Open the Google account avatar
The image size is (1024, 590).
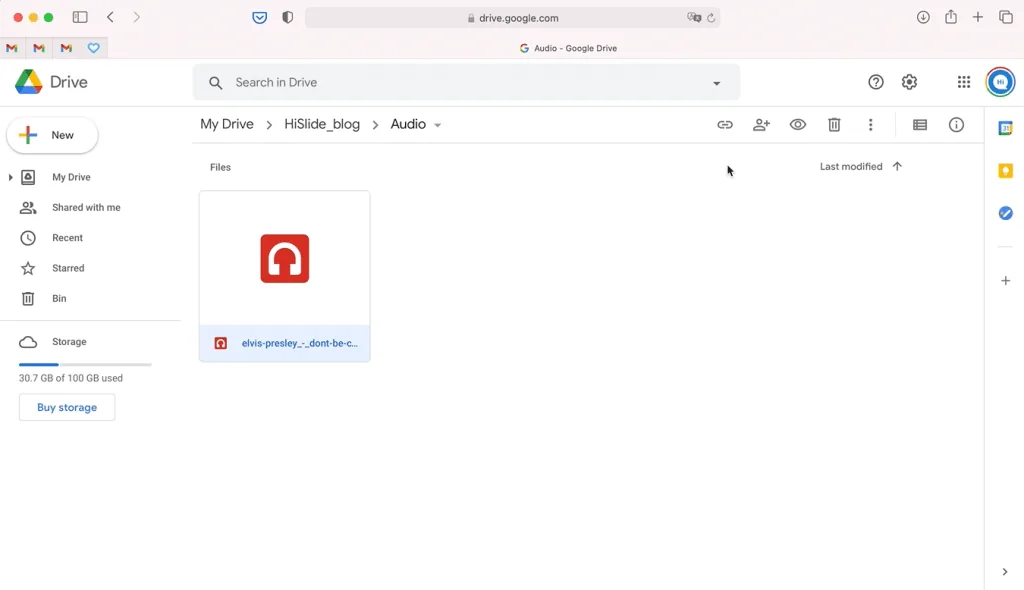click(x=1000, y=82)
